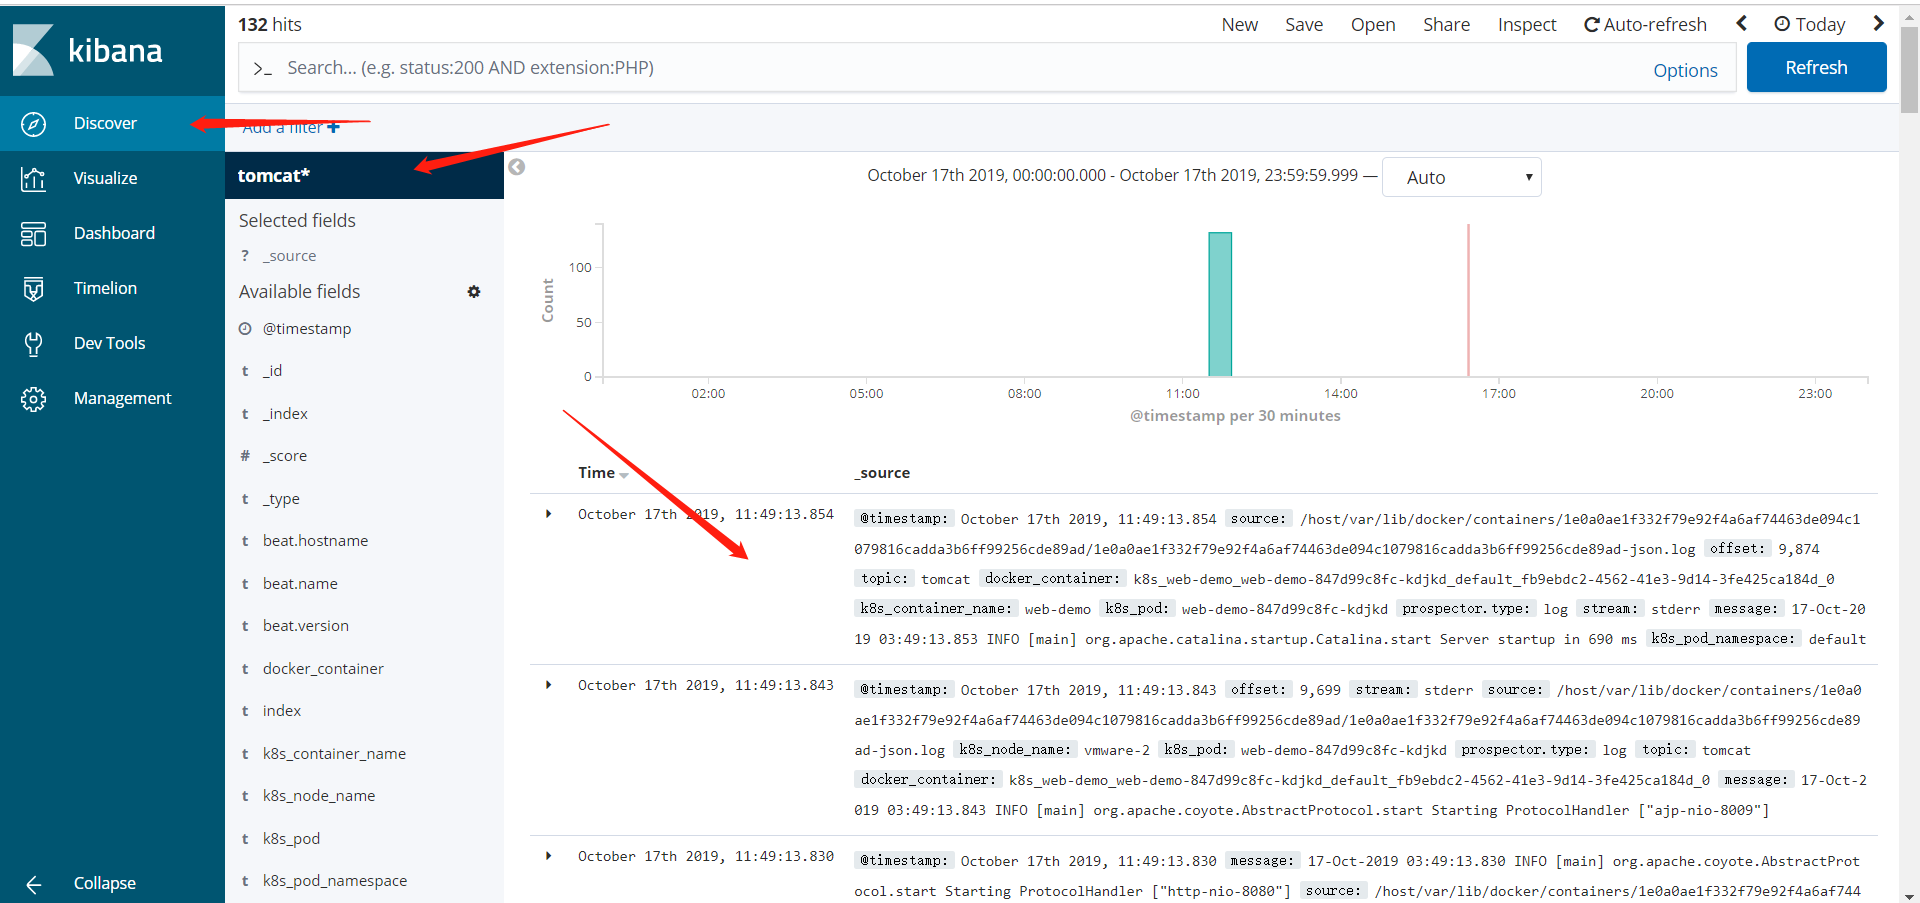Click the Save button in top bar
The image size is (1920, 903).
point(1304,25)
